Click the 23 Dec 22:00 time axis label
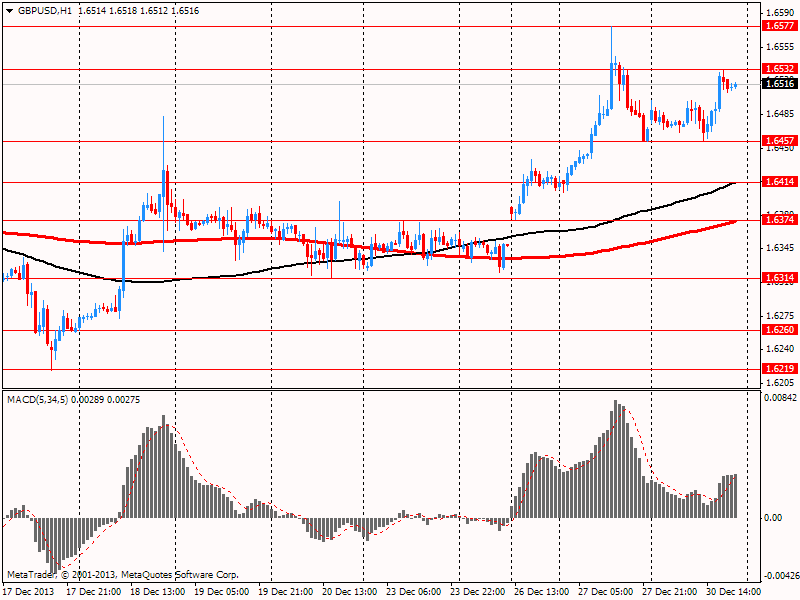 click(x=478, y=592)
